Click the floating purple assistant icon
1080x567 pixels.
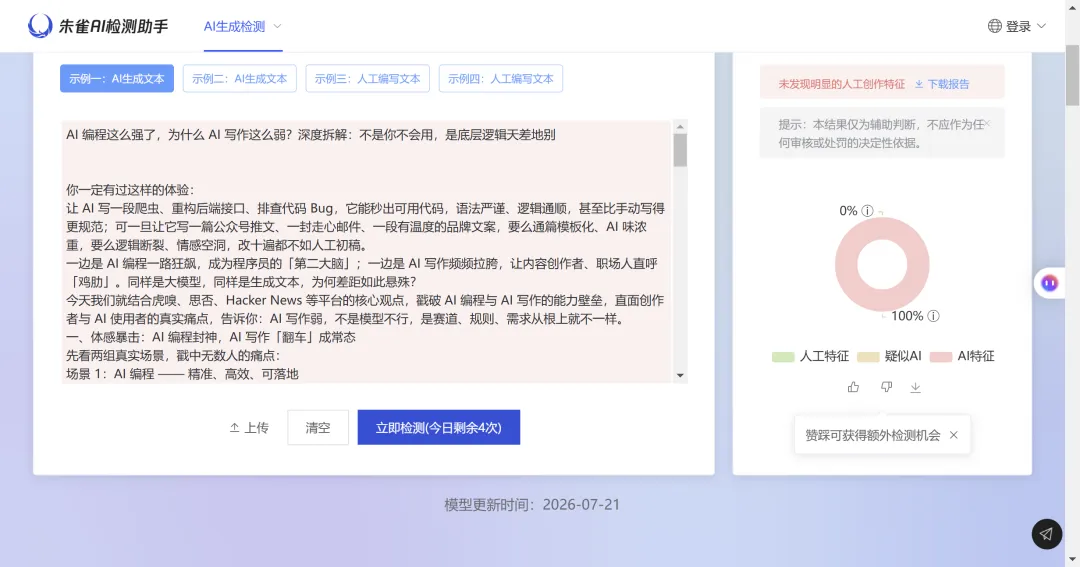1049,283
